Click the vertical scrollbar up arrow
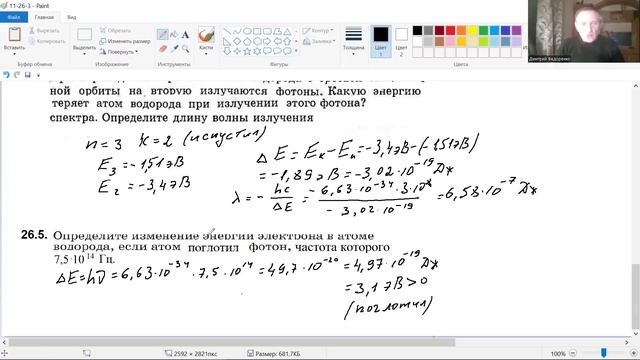Screen dimensions: 640x360 point(636,86)
